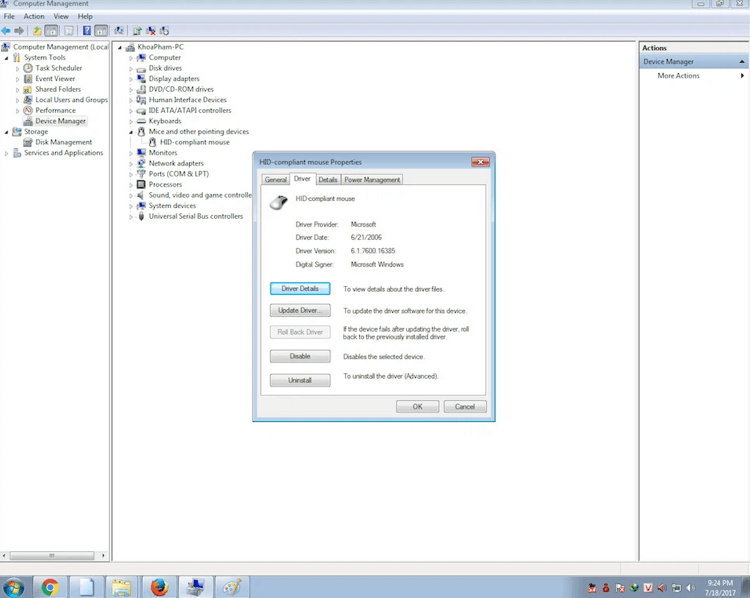
Task: Click the Task Scheduler clock icon
Action: click(x=28, y=68)
